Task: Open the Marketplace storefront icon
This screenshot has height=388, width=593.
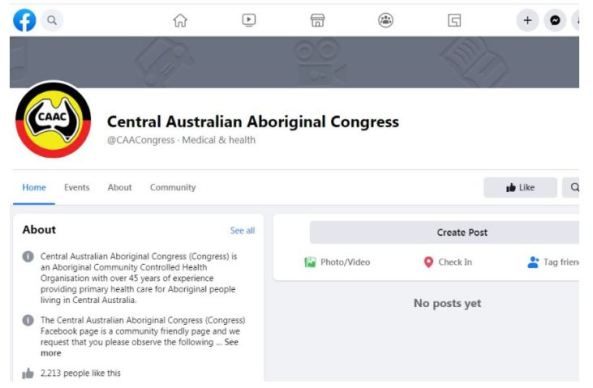Action: [317, 20]
